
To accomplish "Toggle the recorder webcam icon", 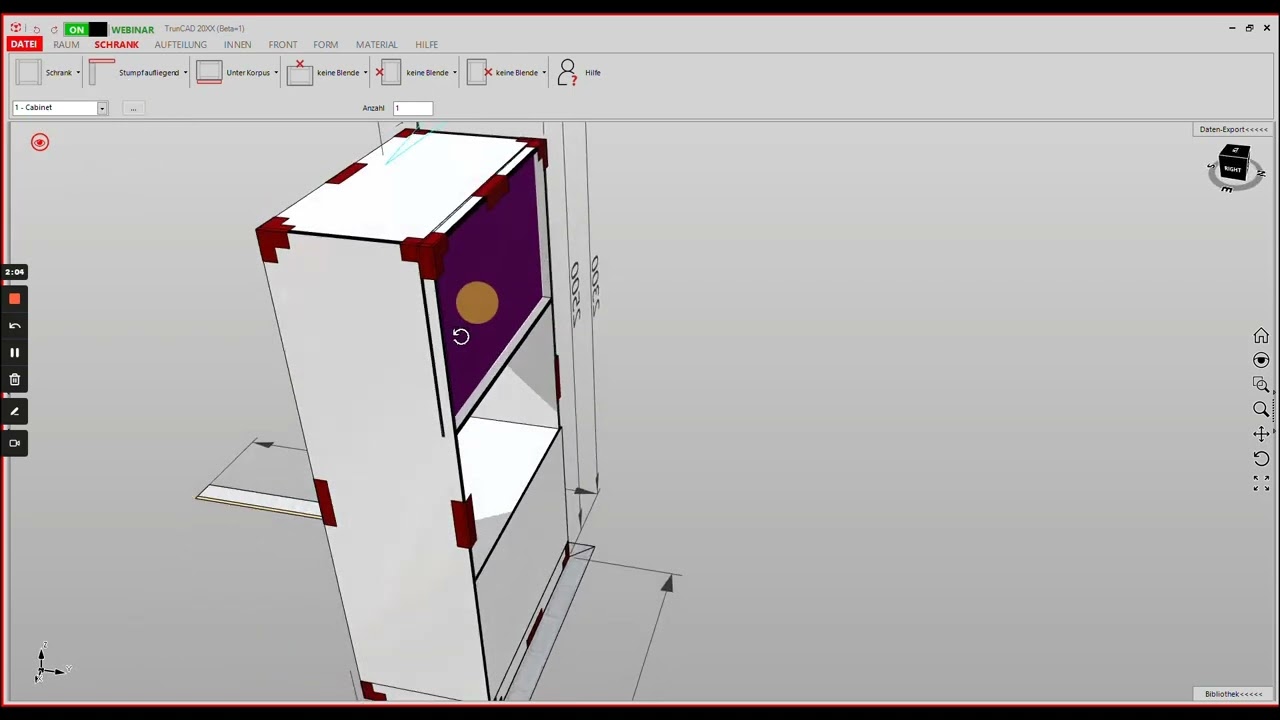I will coord(14,443).
